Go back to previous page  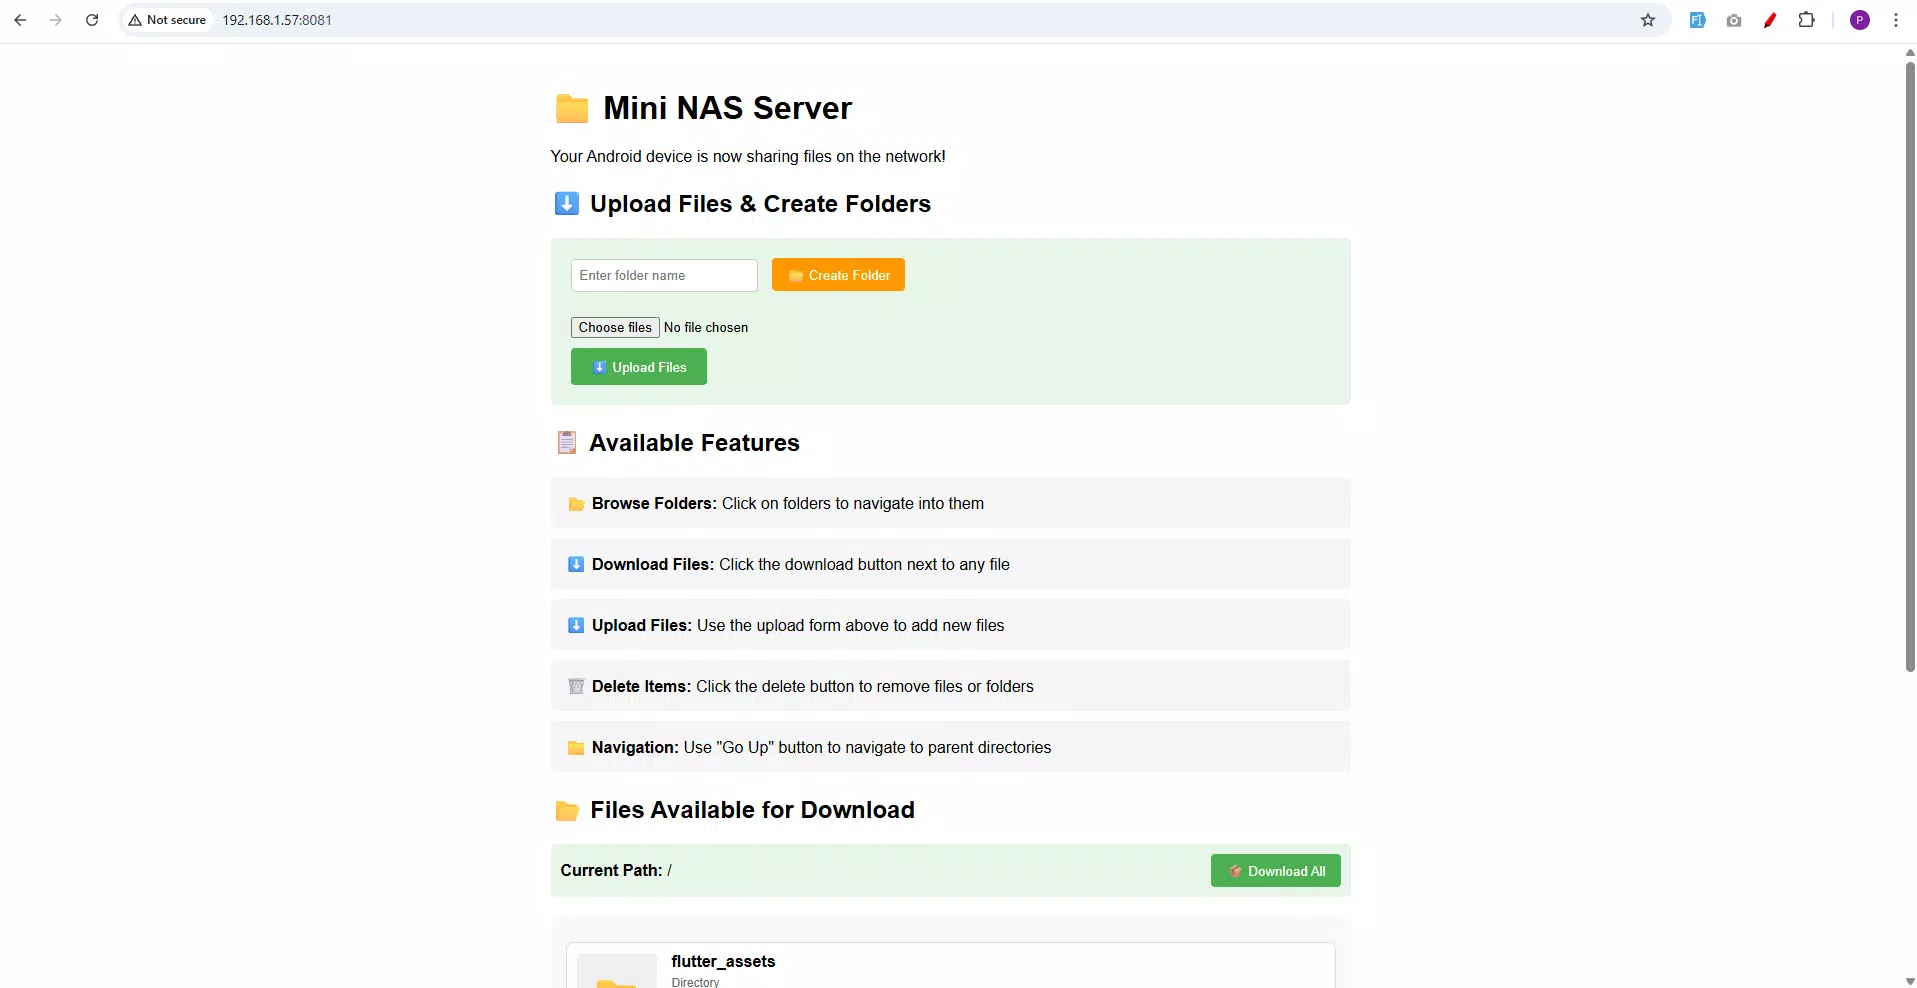point(20,20)
